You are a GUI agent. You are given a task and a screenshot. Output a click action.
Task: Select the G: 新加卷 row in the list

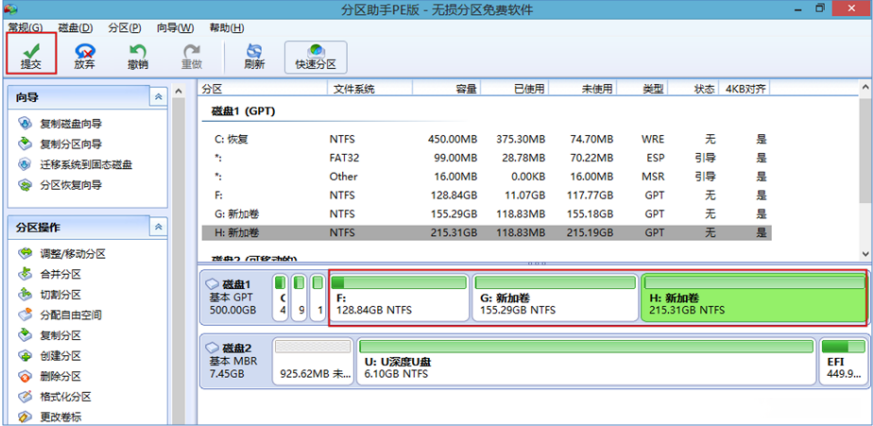[487, 214]
